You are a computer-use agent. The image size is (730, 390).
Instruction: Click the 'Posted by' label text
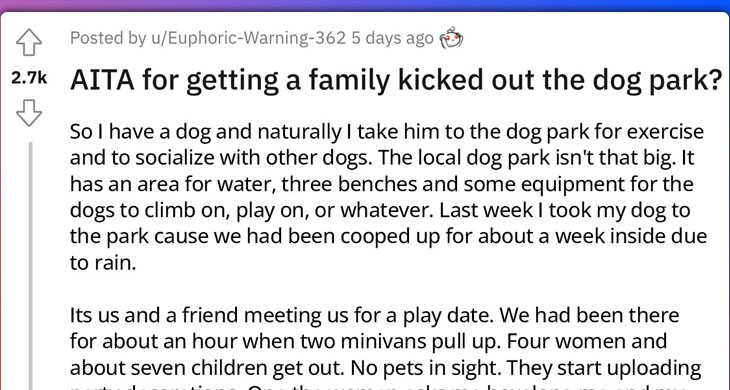108,38
